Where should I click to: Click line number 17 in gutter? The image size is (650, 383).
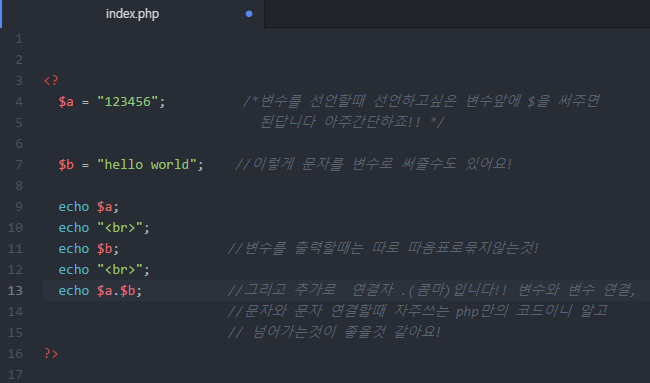pos(15,375)
